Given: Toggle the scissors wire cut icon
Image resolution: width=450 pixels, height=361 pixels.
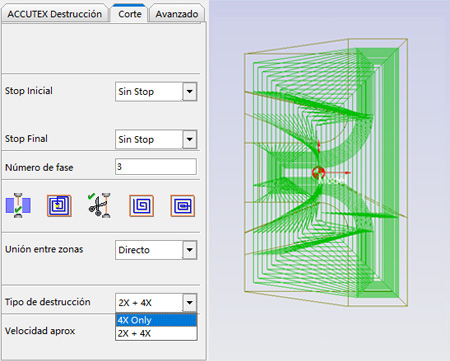Looking at the screenshot, I should pyautogui.click(x=99, y=205).
